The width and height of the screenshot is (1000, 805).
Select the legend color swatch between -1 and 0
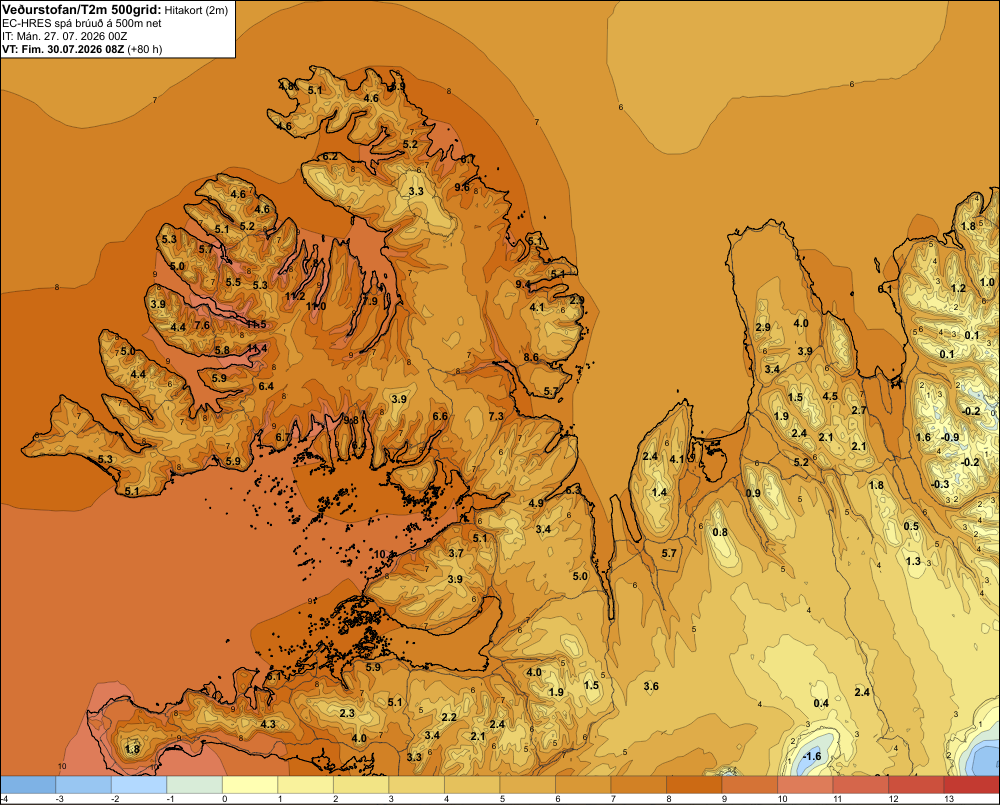(x=195, y=785)
